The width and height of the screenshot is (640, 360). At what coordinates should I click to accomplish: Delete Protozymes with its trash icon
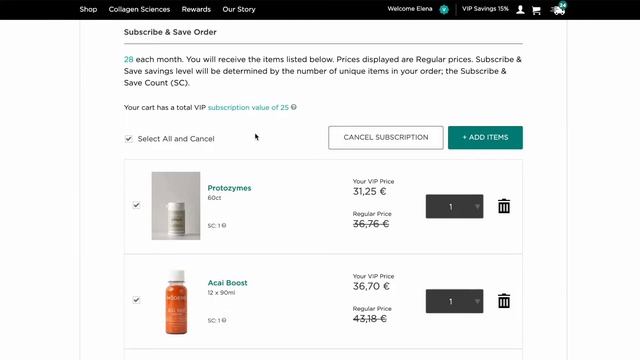click(x=504, y=206)
